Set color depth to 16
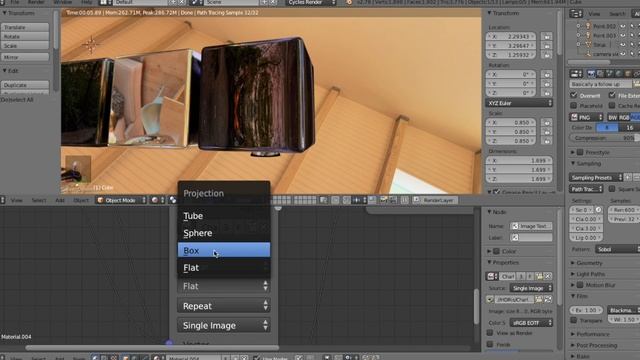Screen dimensions: 640x360 629,128
